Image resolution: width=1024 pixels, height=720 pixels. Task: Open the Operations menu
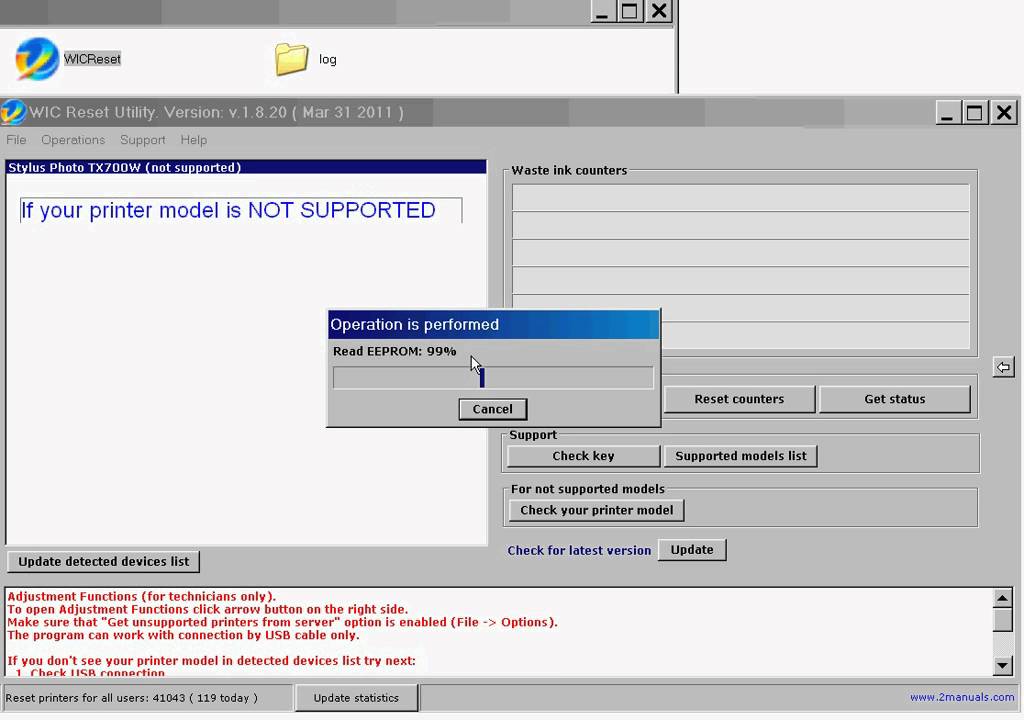click(x=73, y=140)
